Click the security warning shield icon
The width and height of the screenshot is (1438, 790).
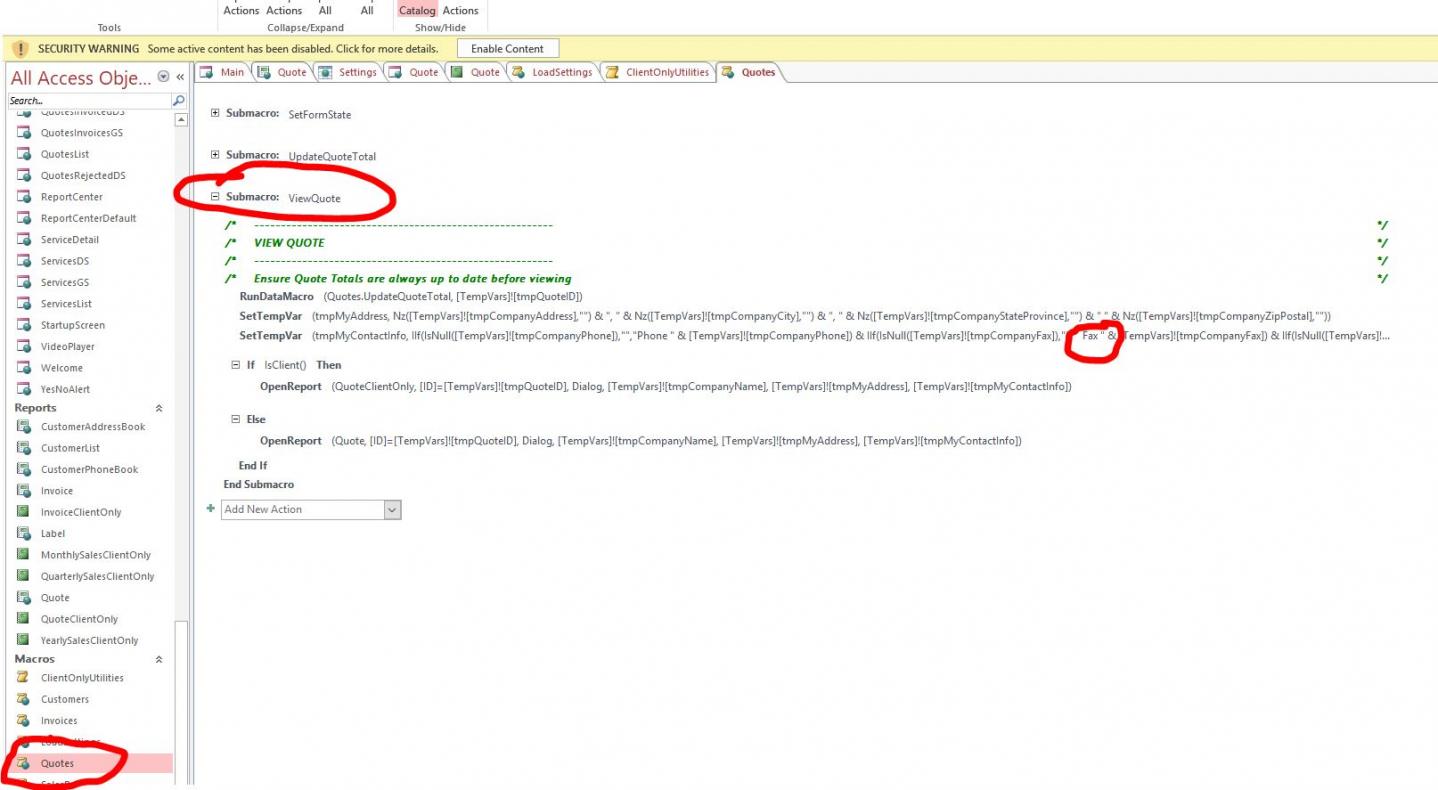(x=20, y=49)
